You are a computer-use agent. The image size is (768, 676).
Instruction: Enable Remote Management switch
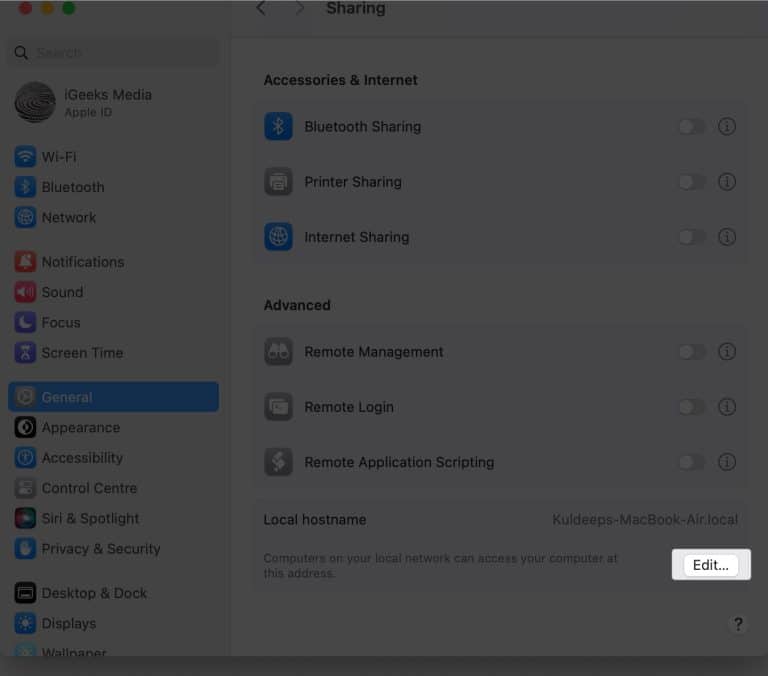click(x=691, y=352)
